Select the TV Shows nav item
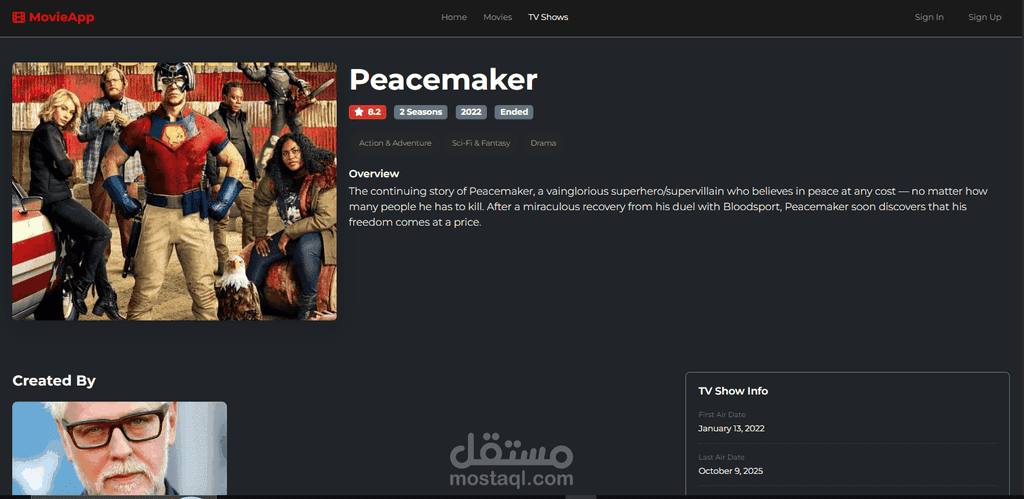 point(548,17)
